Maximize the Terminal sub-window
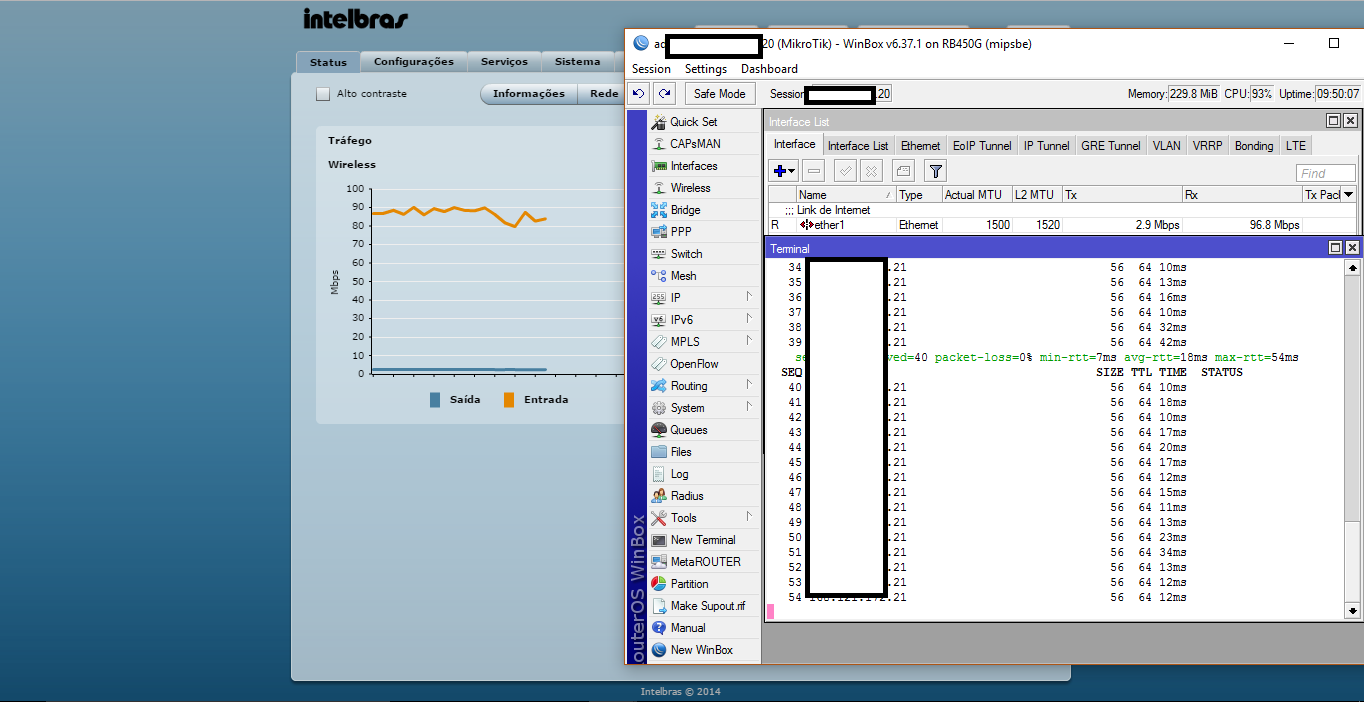The width and height of the screenshot is (1364, 702). [x=1335, y=248]
